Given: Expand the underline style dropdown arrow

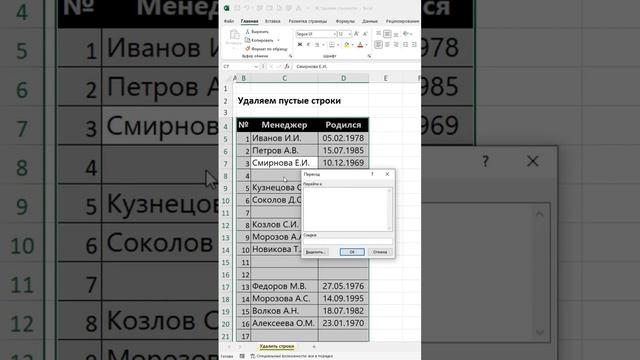Looking at the screenshot, I should click(323, 45).
